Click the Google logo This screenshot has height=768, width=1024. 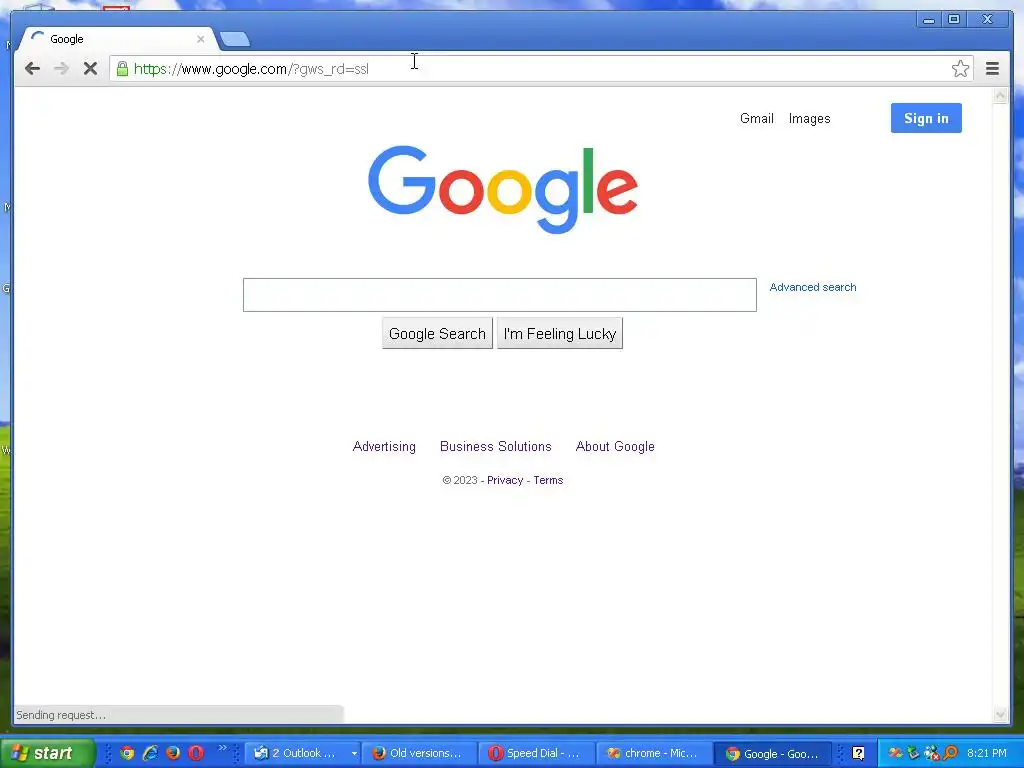(x=502, y=189)
